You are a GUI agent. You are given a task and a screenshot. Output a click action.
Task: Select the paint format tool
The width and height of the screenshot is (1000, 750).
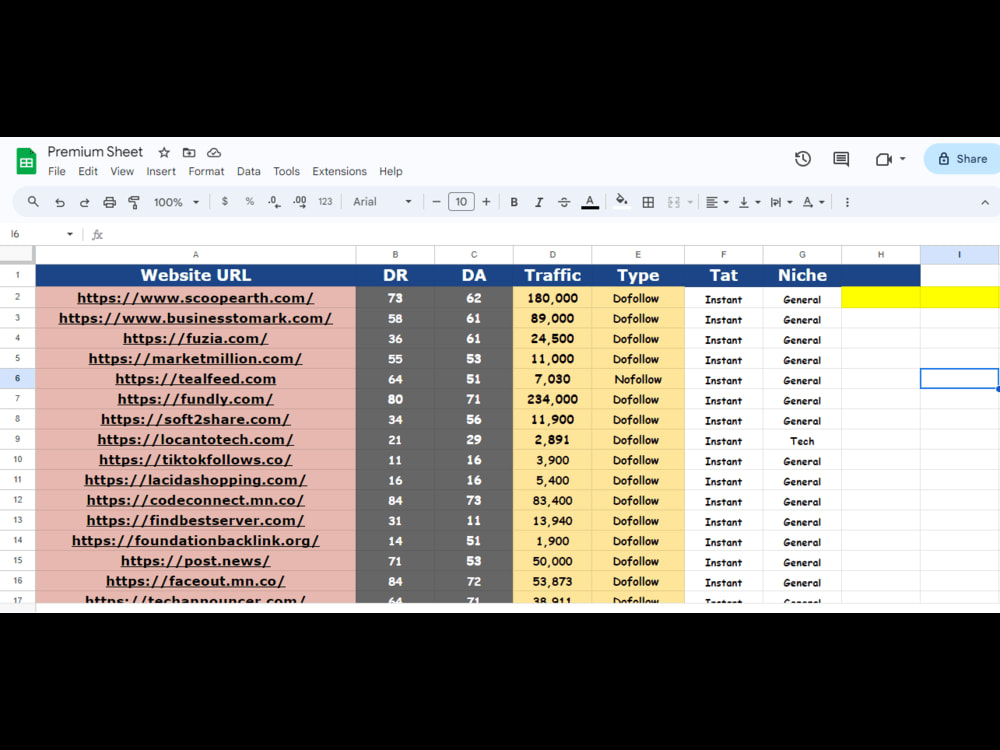(x=134, y=202)
